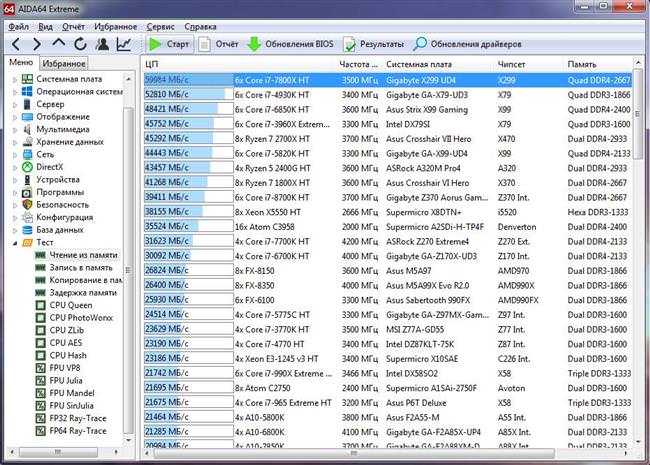This screenshot has height=465, width=650.
Task: Select the База данных database icon
Action: (x=27, y=230)
